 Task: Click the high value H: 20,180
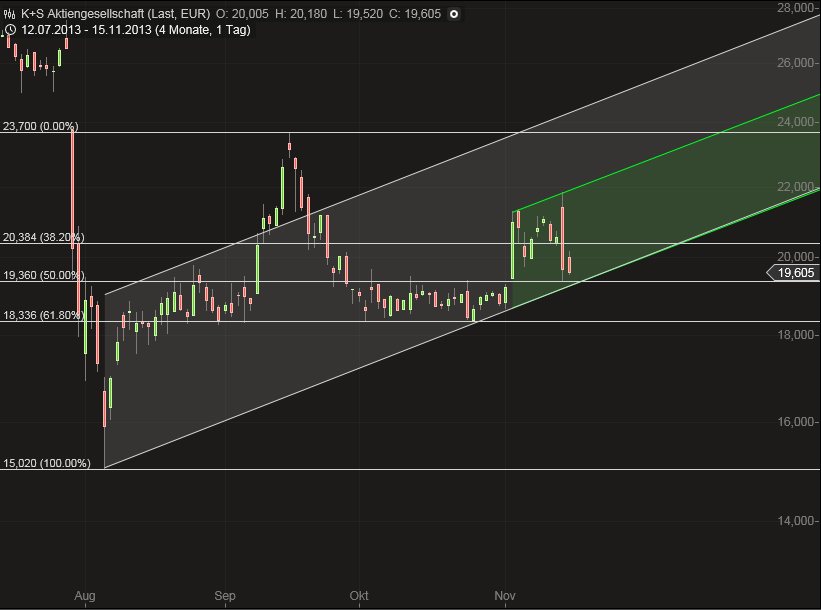click(x=301, y=14)
